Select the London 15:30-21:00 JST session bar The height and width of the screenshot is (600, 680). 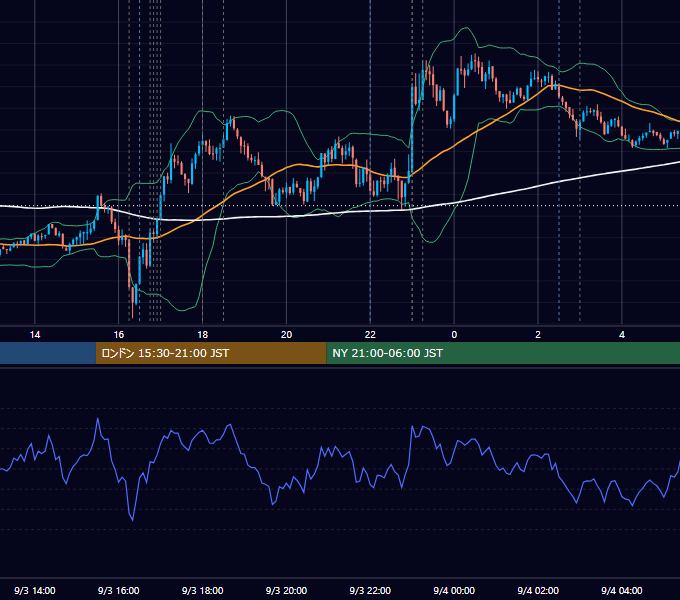click(211, 353)
